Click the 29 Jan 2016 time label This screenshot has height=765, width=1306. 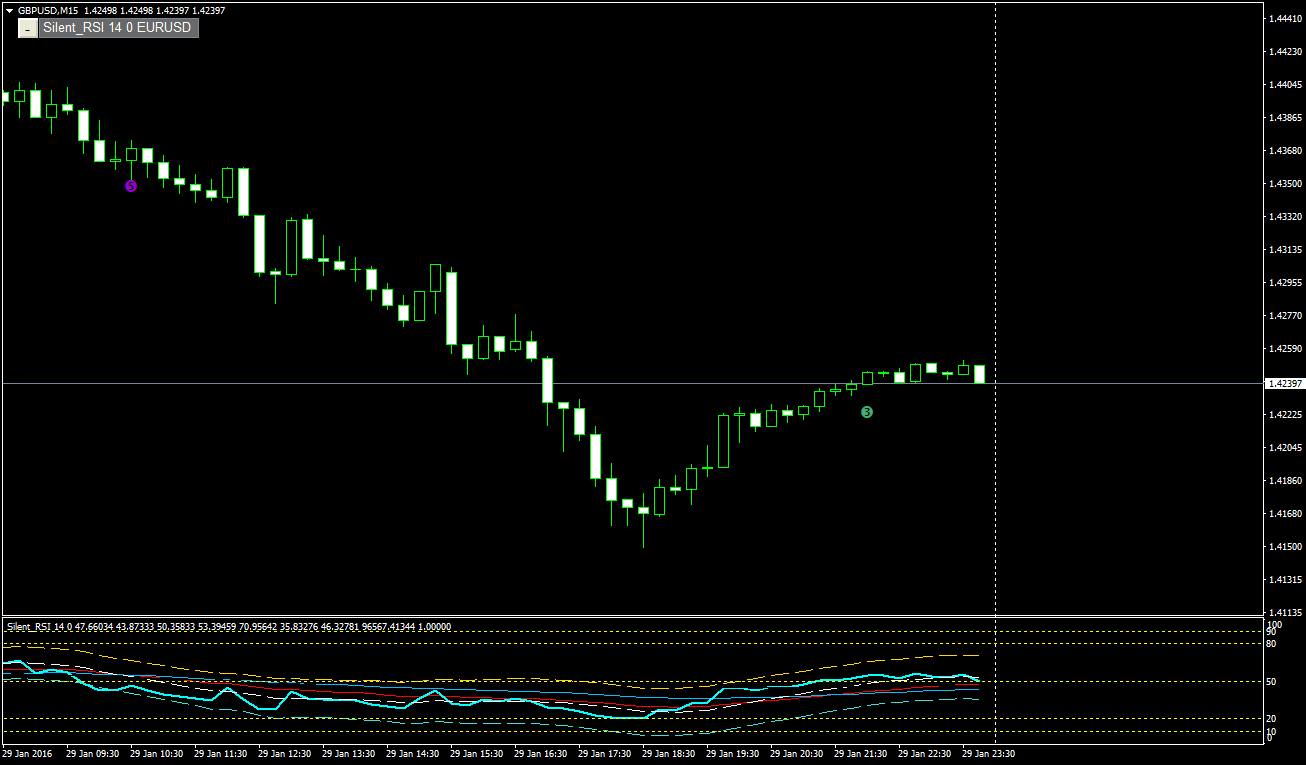pyautogui.click(x=28, y=754)
